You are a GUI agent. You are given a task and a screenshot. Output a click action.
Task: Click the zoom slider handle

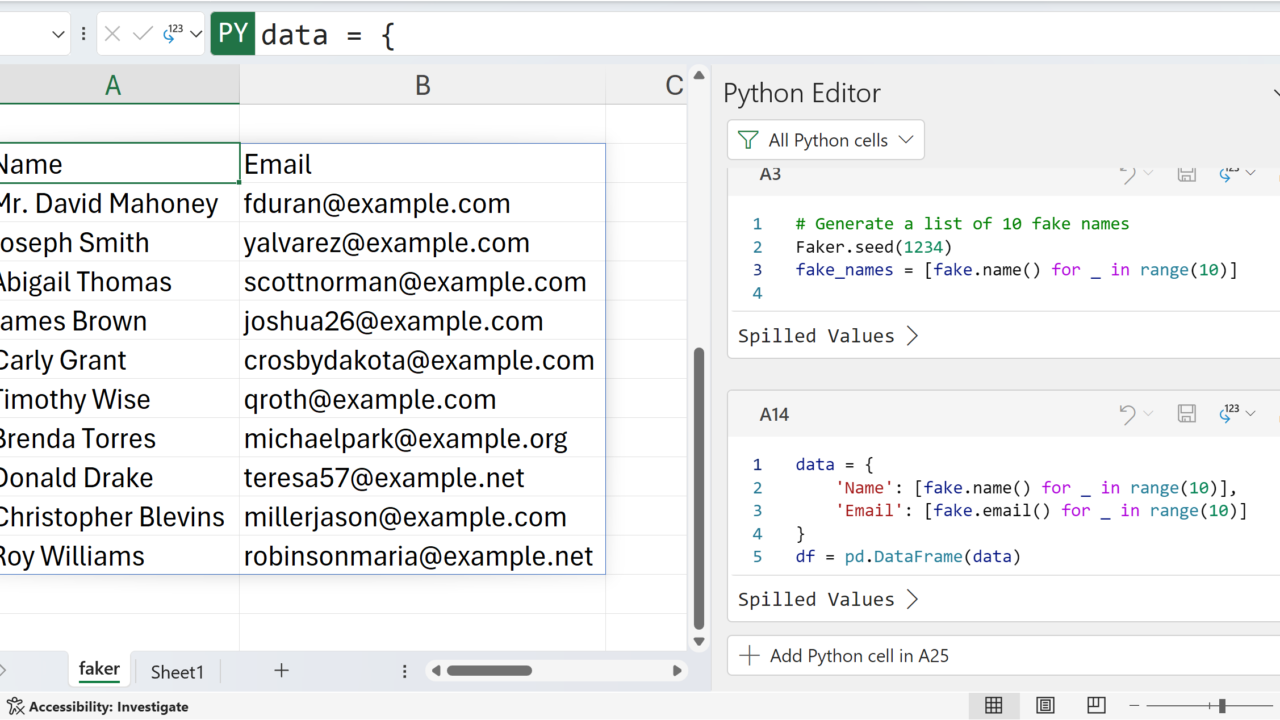[x=1222, y=706]
